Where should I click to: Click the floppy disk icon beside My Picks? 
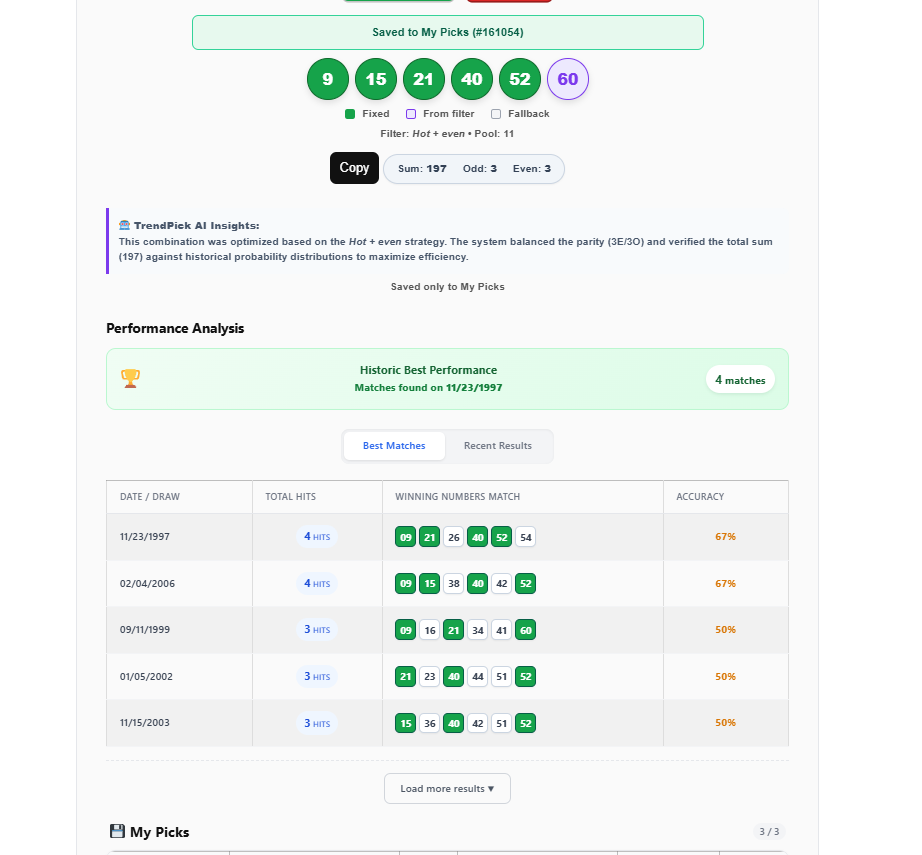[117, 832]
